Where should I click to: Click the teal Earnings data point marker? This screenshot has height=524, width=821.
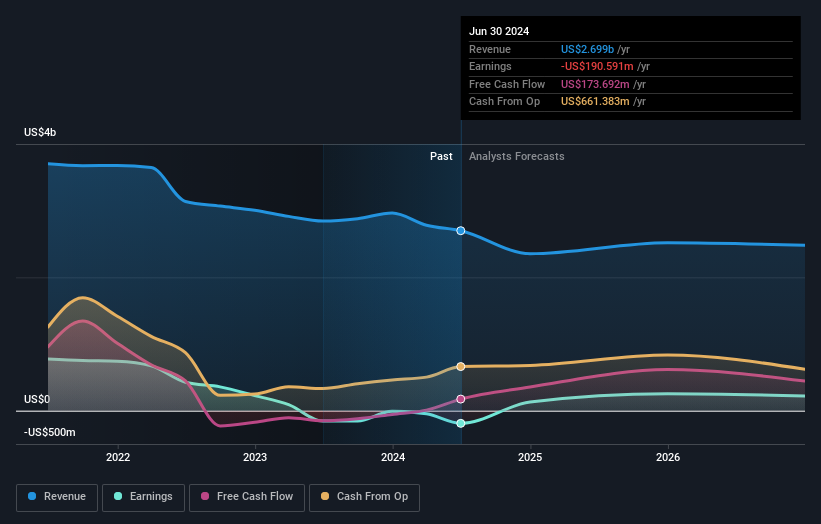[x=460, y=423]
